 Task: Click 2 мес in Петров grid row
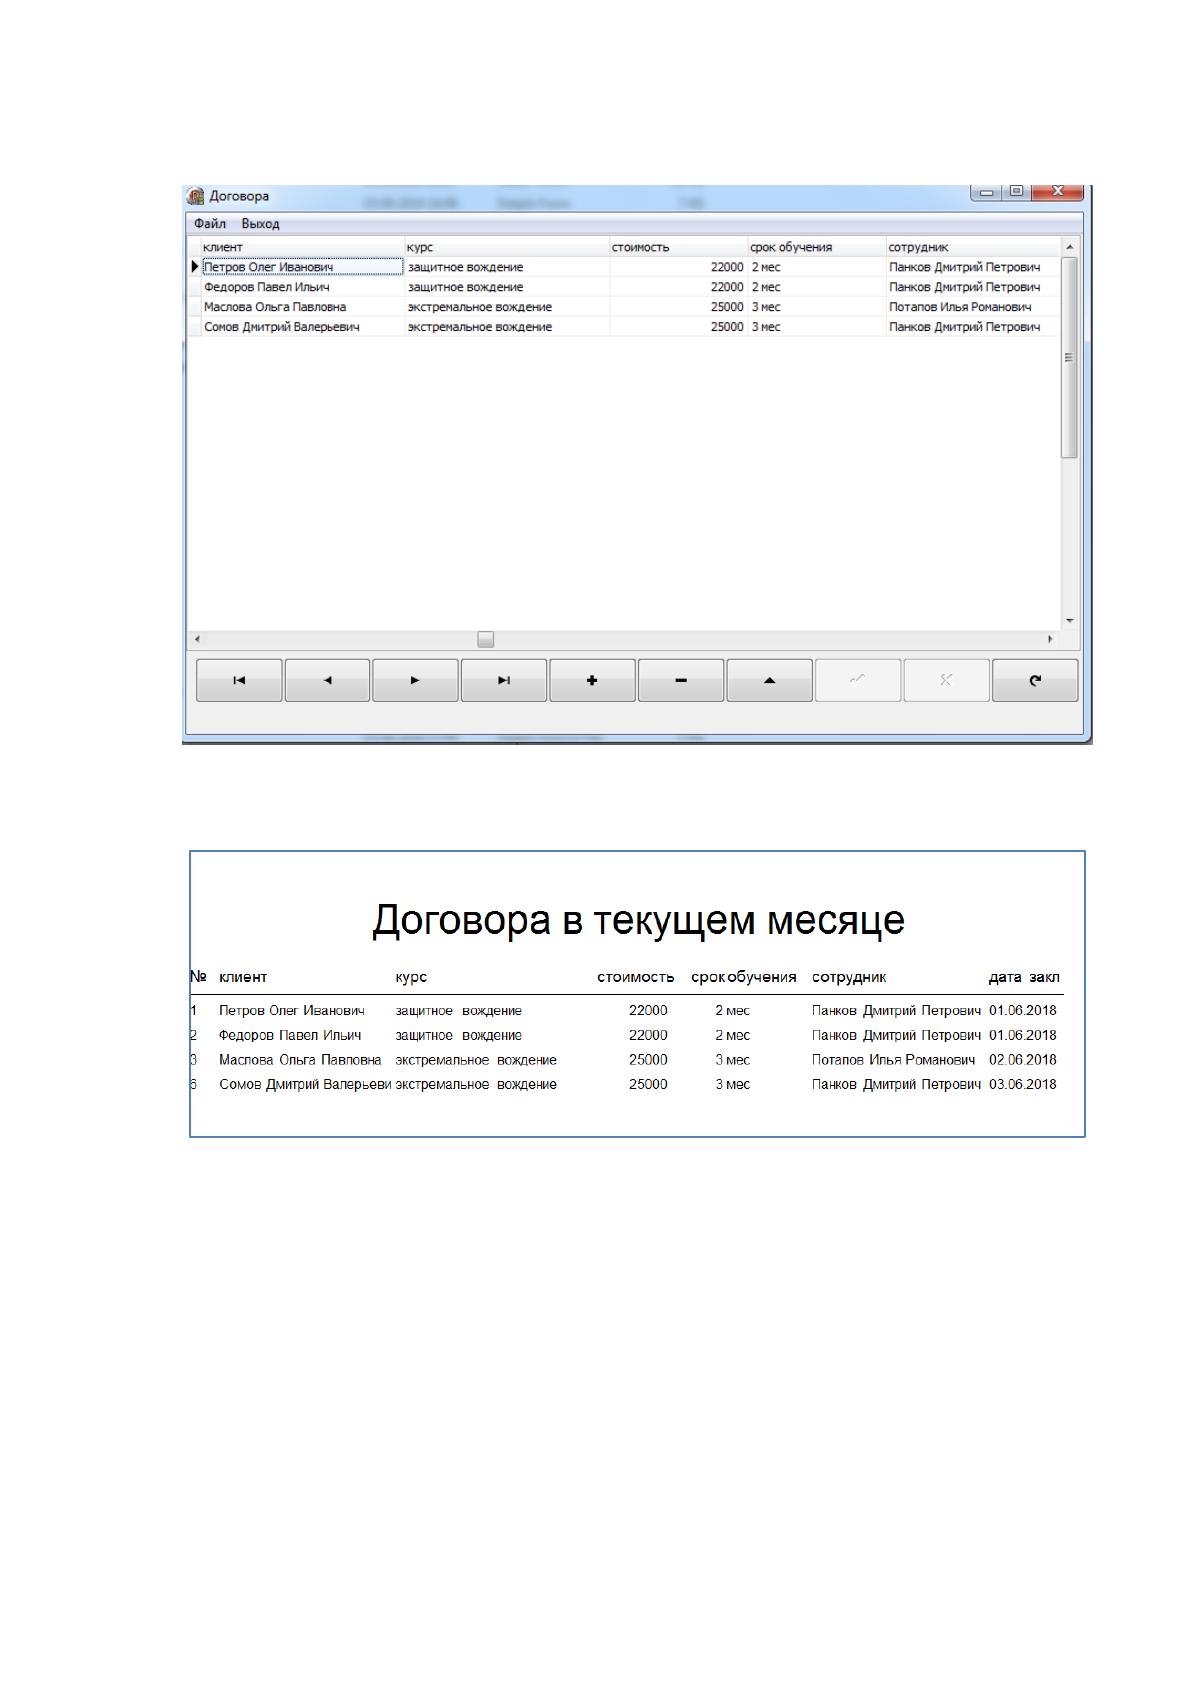point(816,267)
